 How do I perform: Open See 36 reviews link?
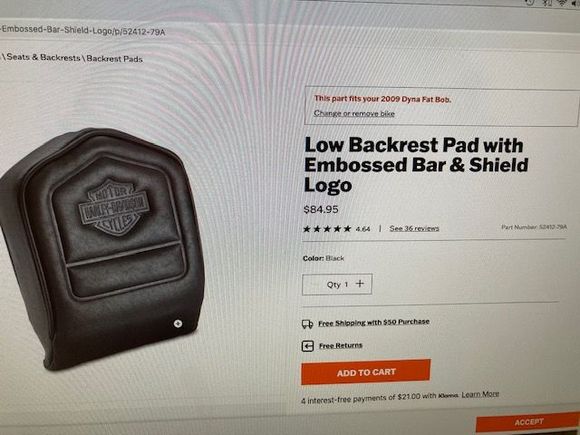click(414, 228)
